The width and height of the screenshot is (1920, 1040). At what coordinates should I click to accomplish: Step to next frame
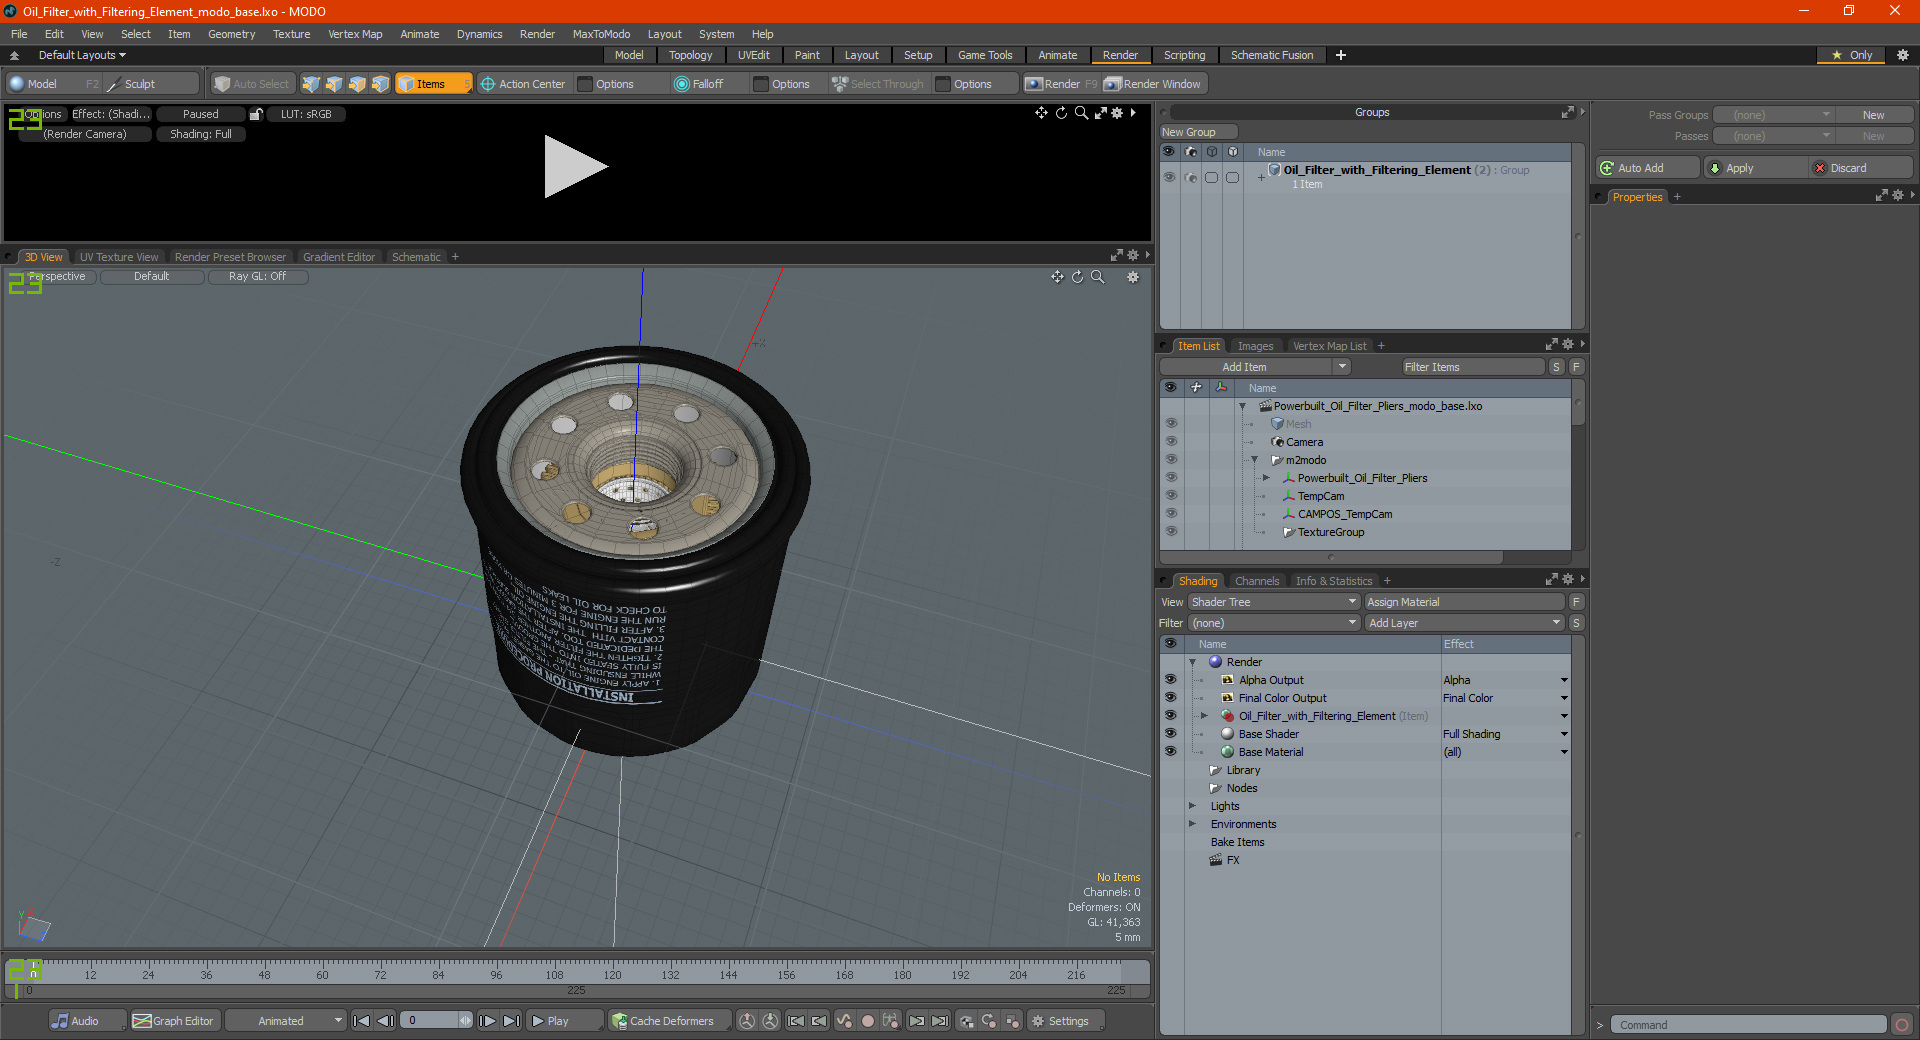[488, 1021]
